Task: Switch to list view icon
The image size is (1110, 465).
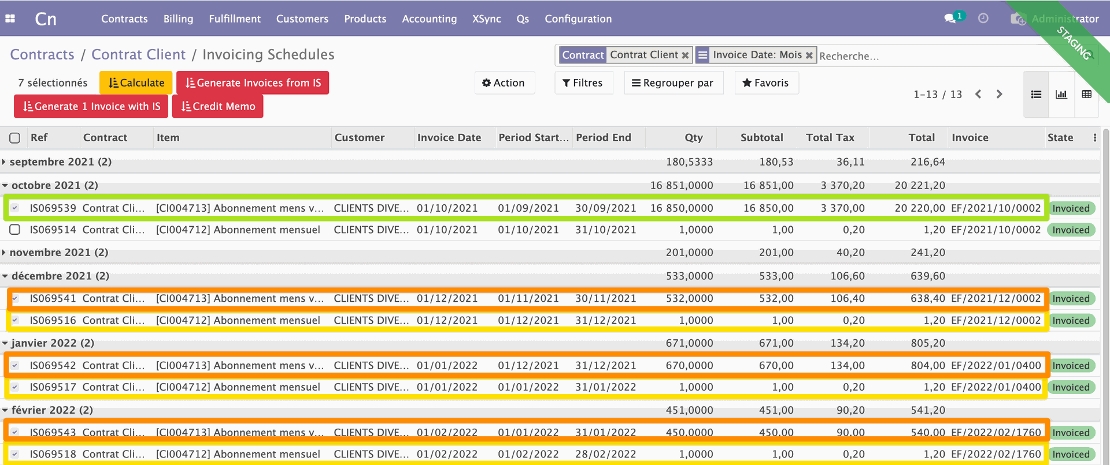Action: [x=1036, y=94]
